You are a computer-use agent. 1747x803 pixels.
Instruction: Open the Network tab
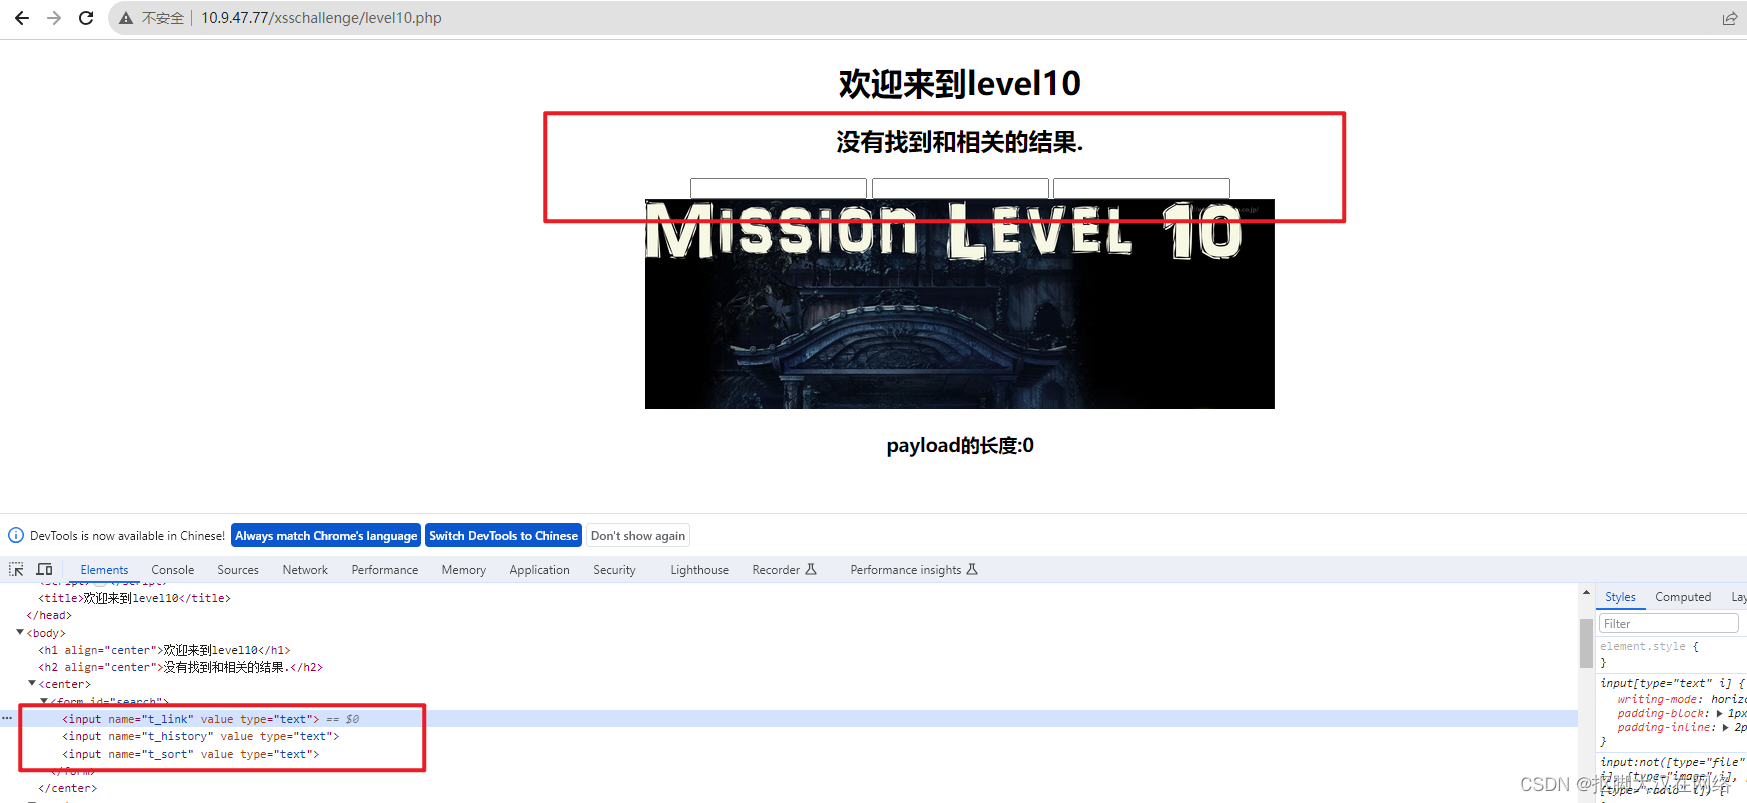click(x=305, y=569)
